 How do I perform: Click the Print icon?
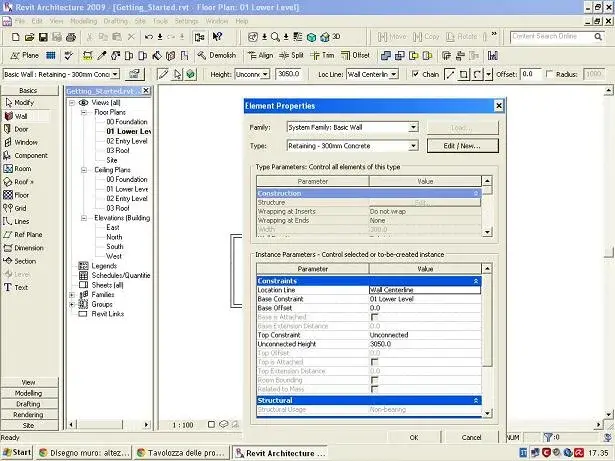tap(71, 37)
